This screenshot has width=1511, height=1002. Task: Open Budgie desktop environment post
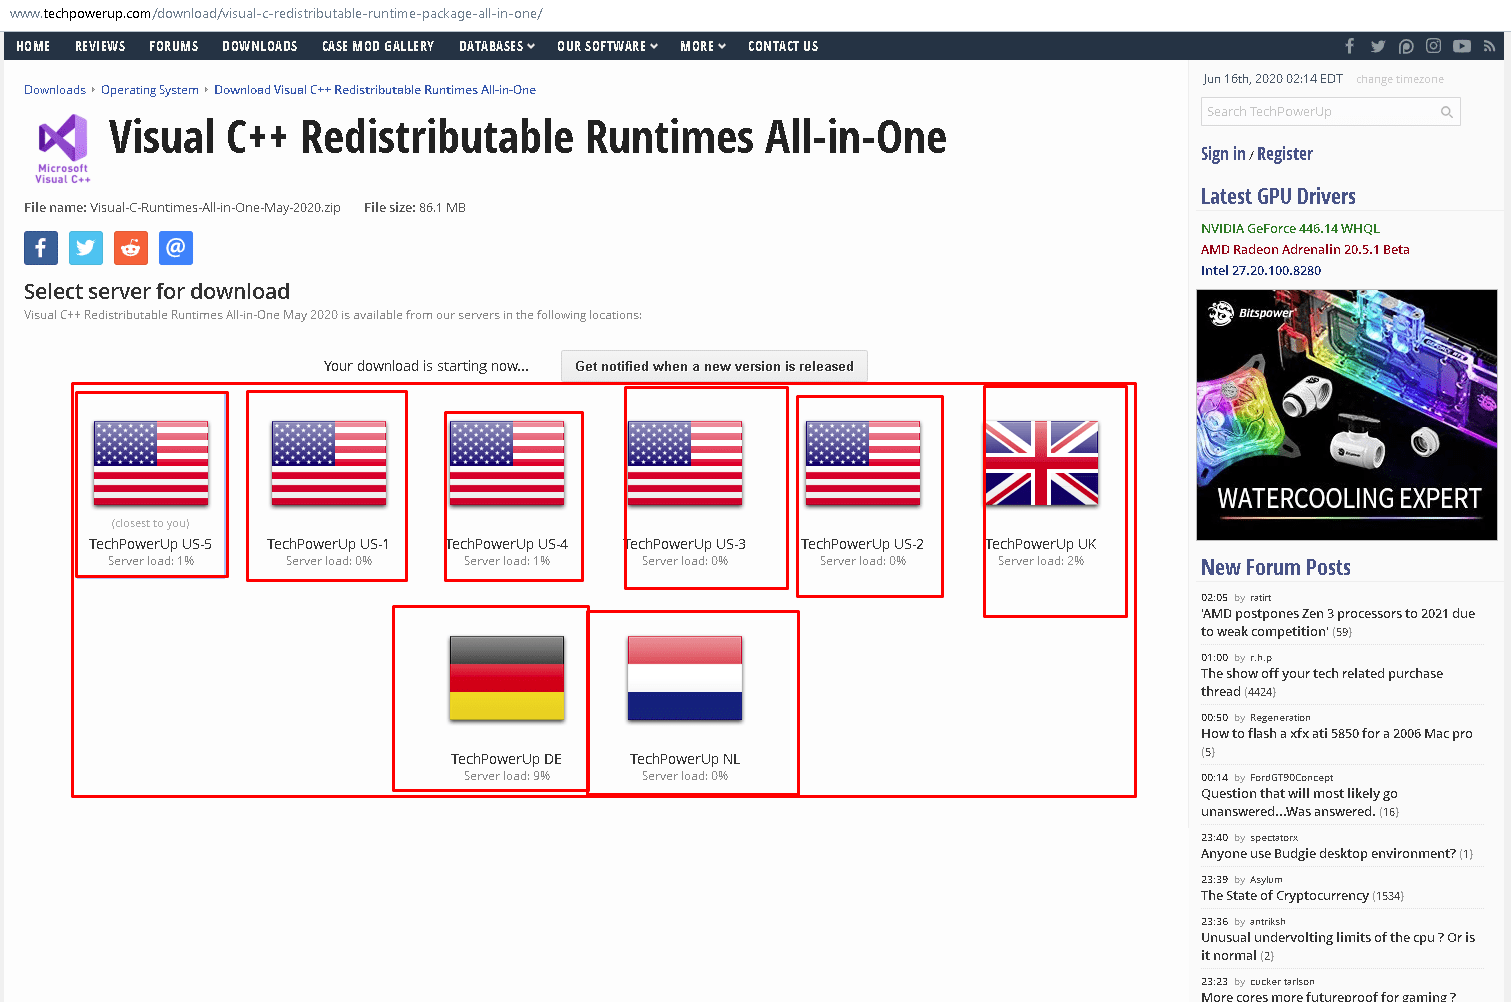[x=1328, y=853]
